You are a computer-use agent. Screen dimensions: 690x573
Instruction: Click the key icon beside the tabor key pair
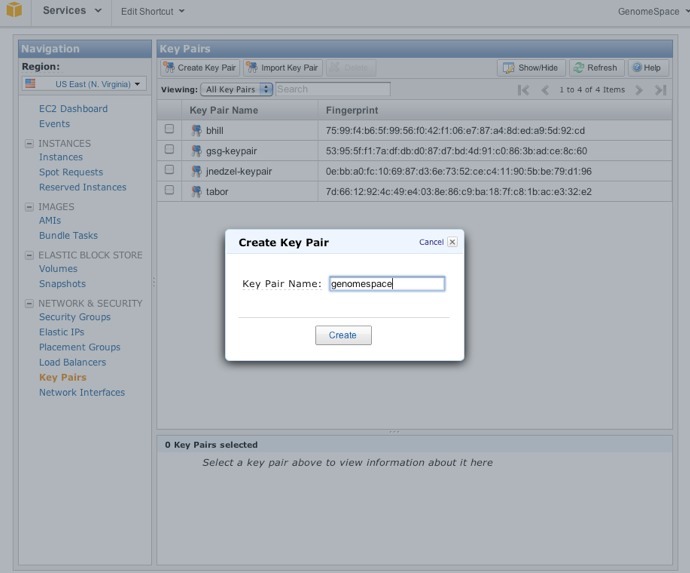pyautogui.click(x=197, y=191)
